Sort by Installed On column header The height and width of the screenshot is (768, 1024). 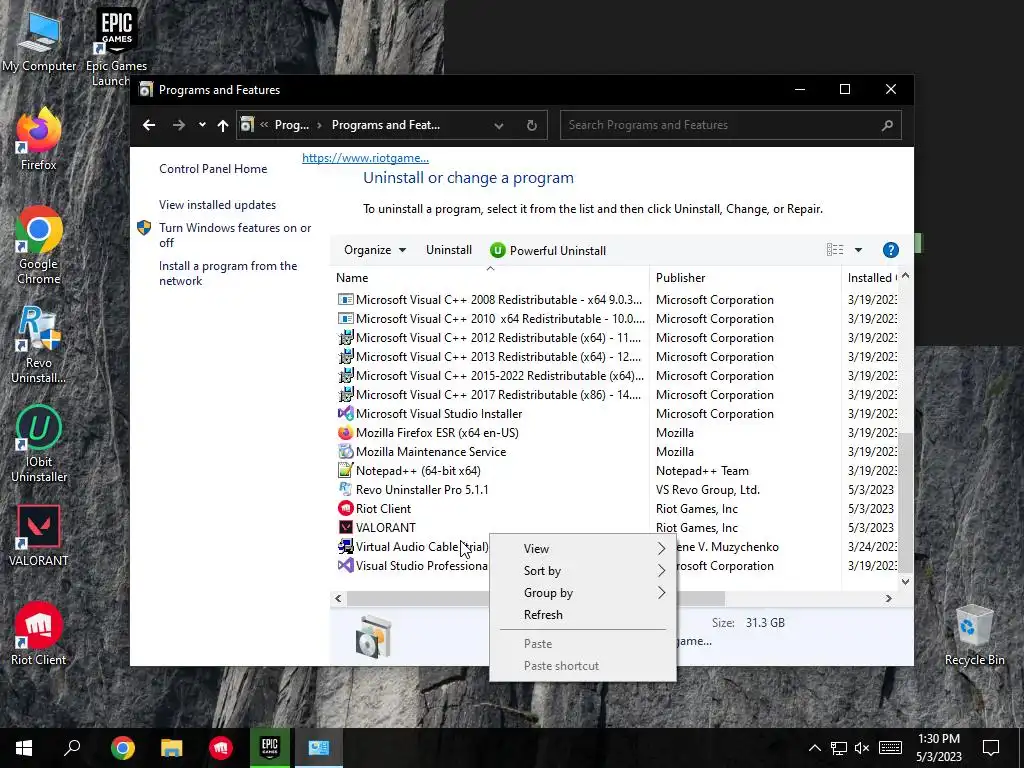(x=870, y=278)
